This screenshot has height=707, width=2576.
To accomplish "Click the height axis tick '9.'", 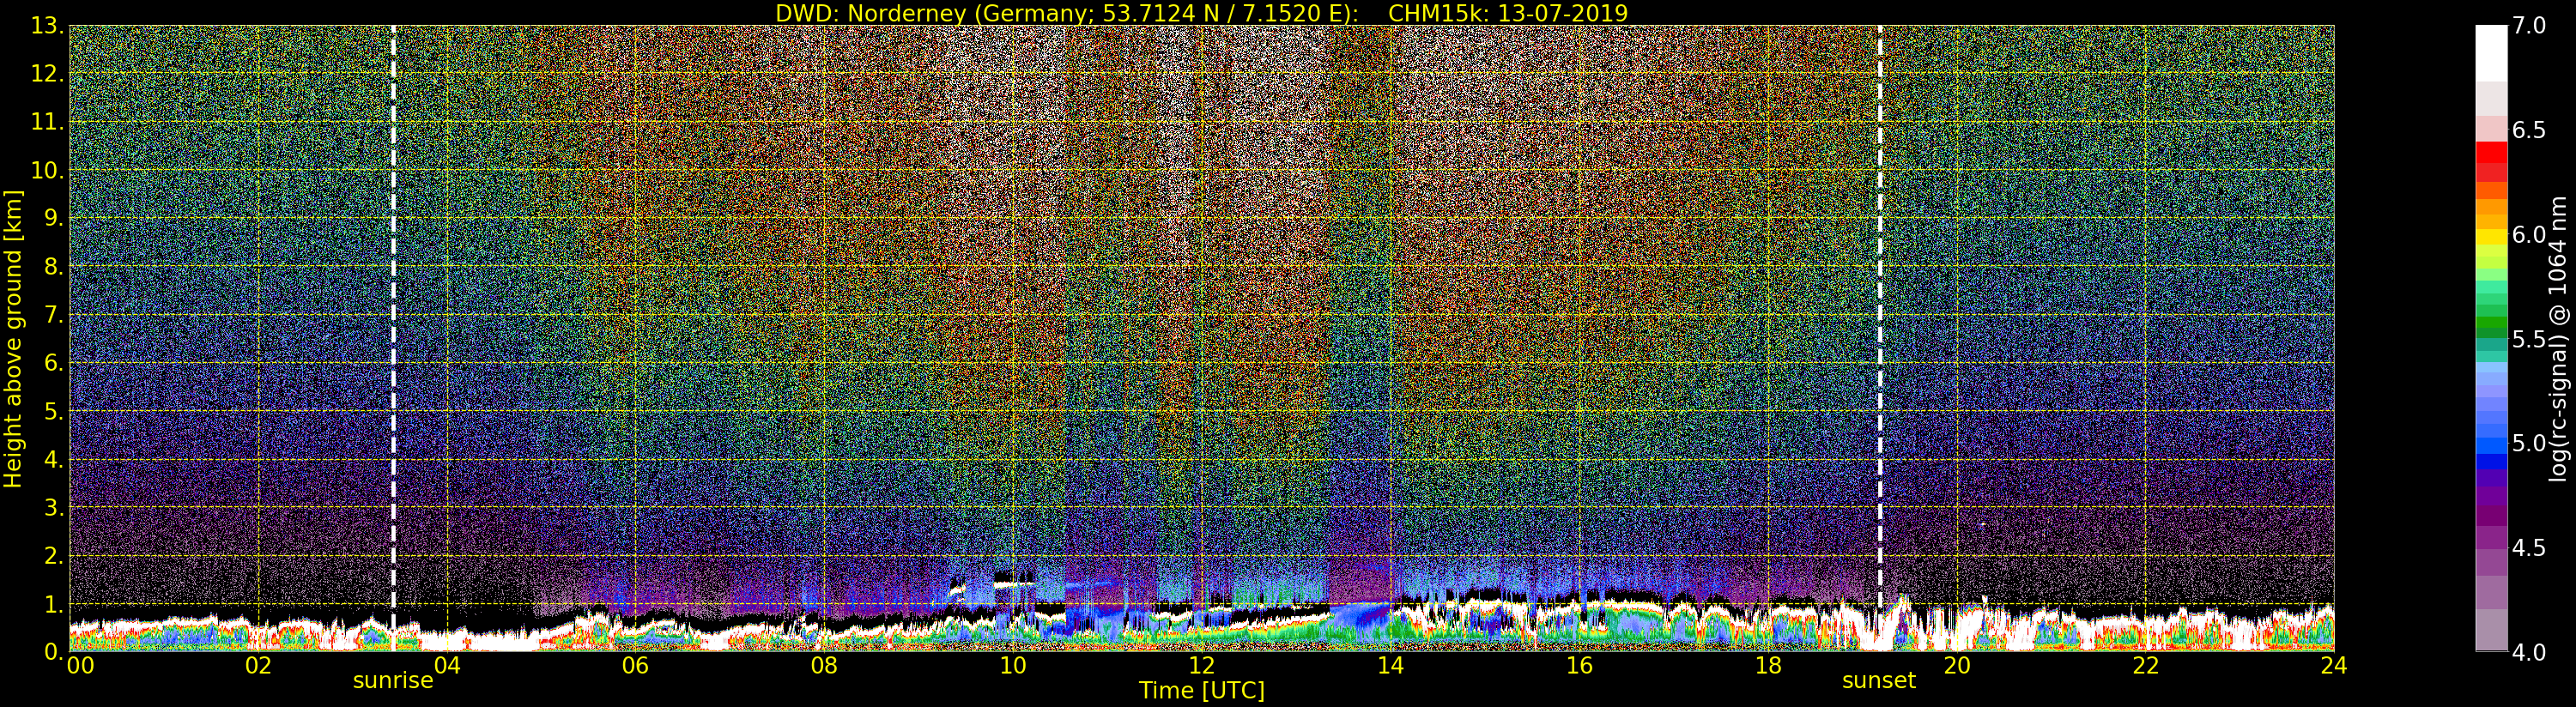I will tap(54, 218).
